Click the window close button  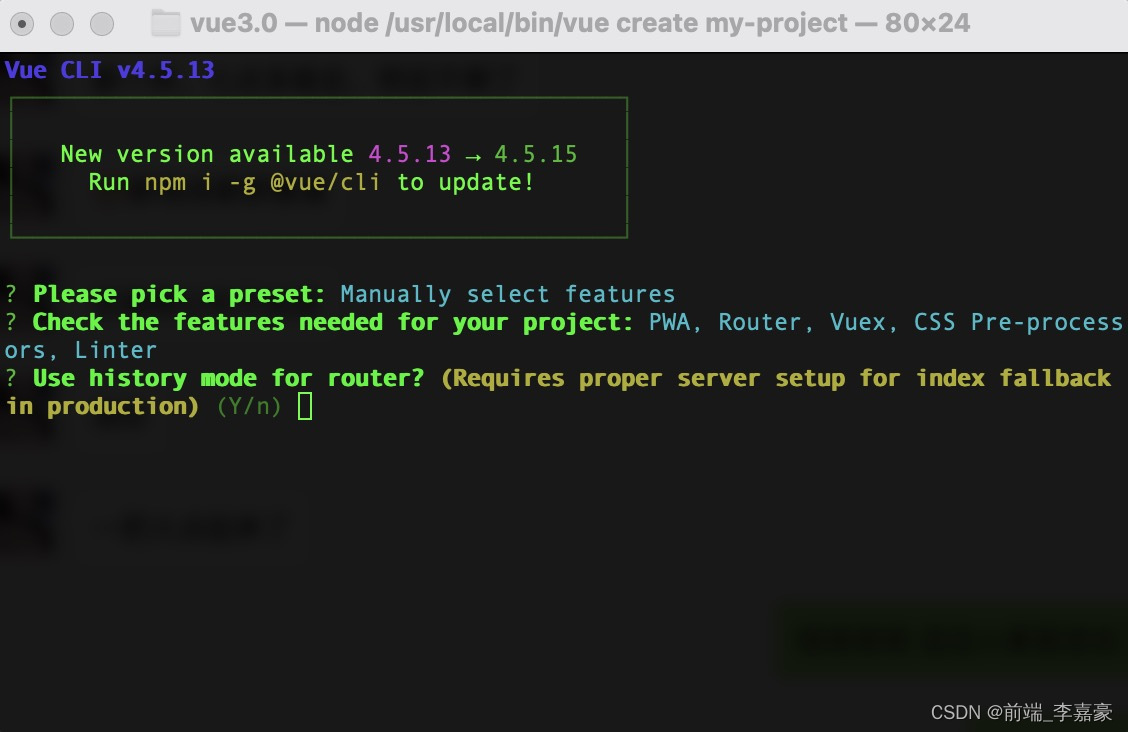click(x=22, y=24)
